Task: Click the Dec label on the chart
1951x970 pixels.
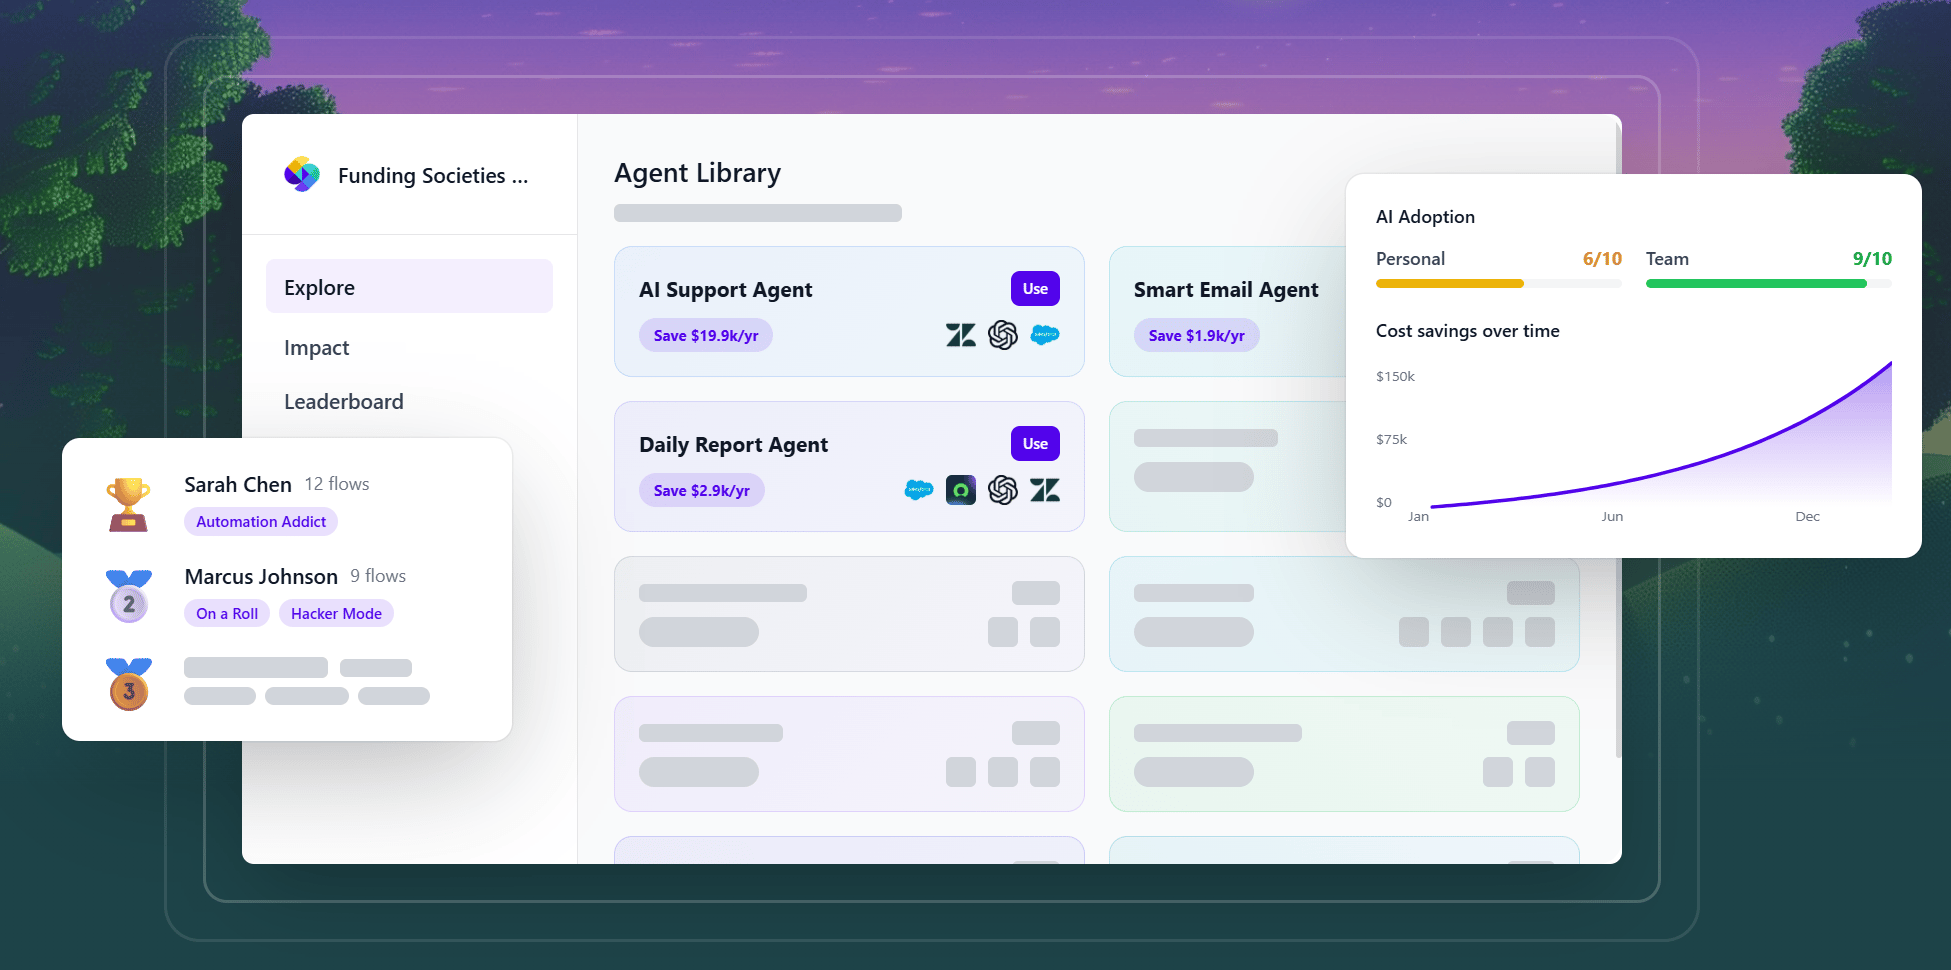Action: (1807, 517)
